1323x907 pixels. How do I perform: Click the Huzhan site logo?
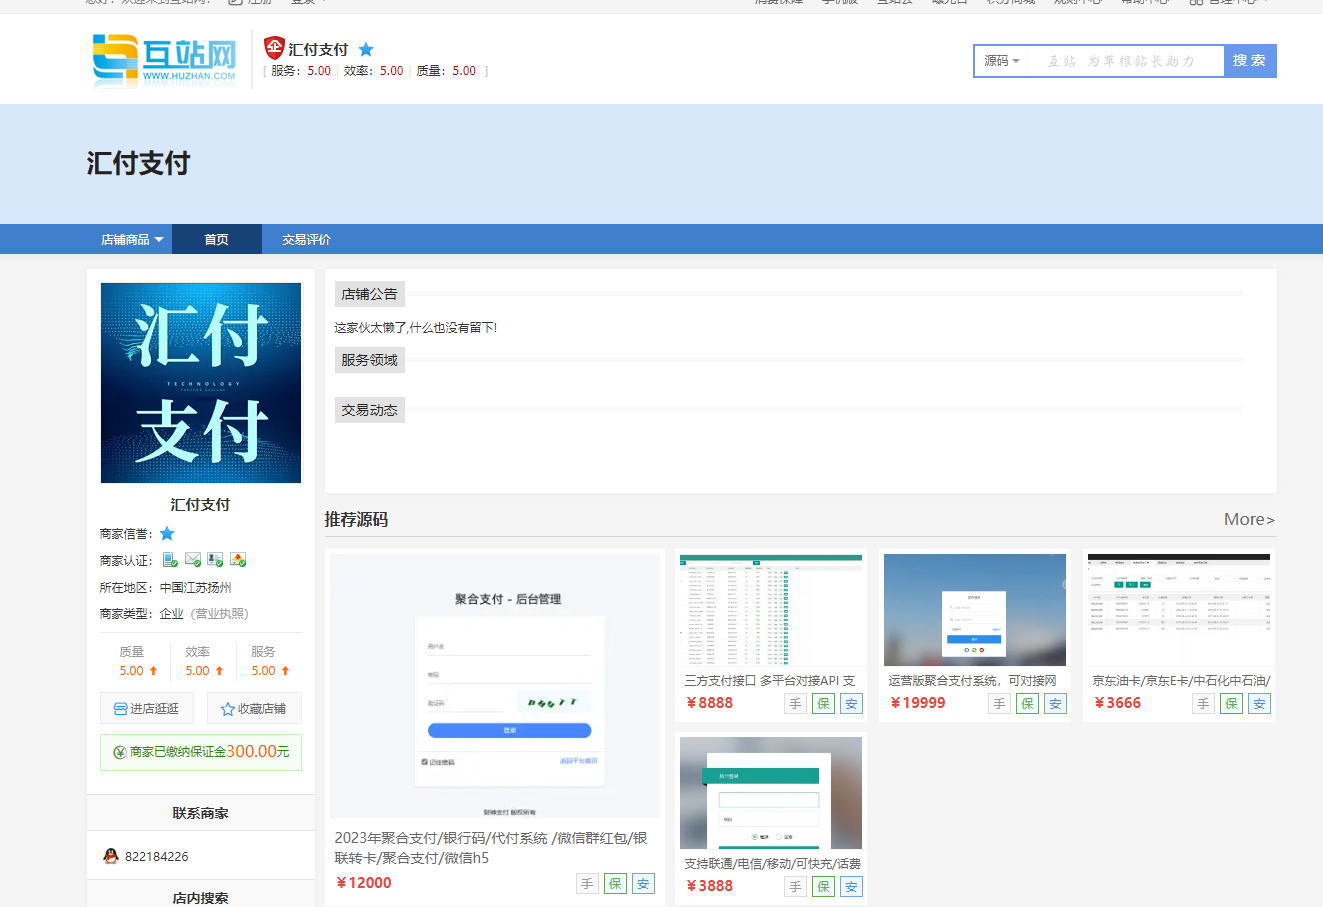[165, 60]
